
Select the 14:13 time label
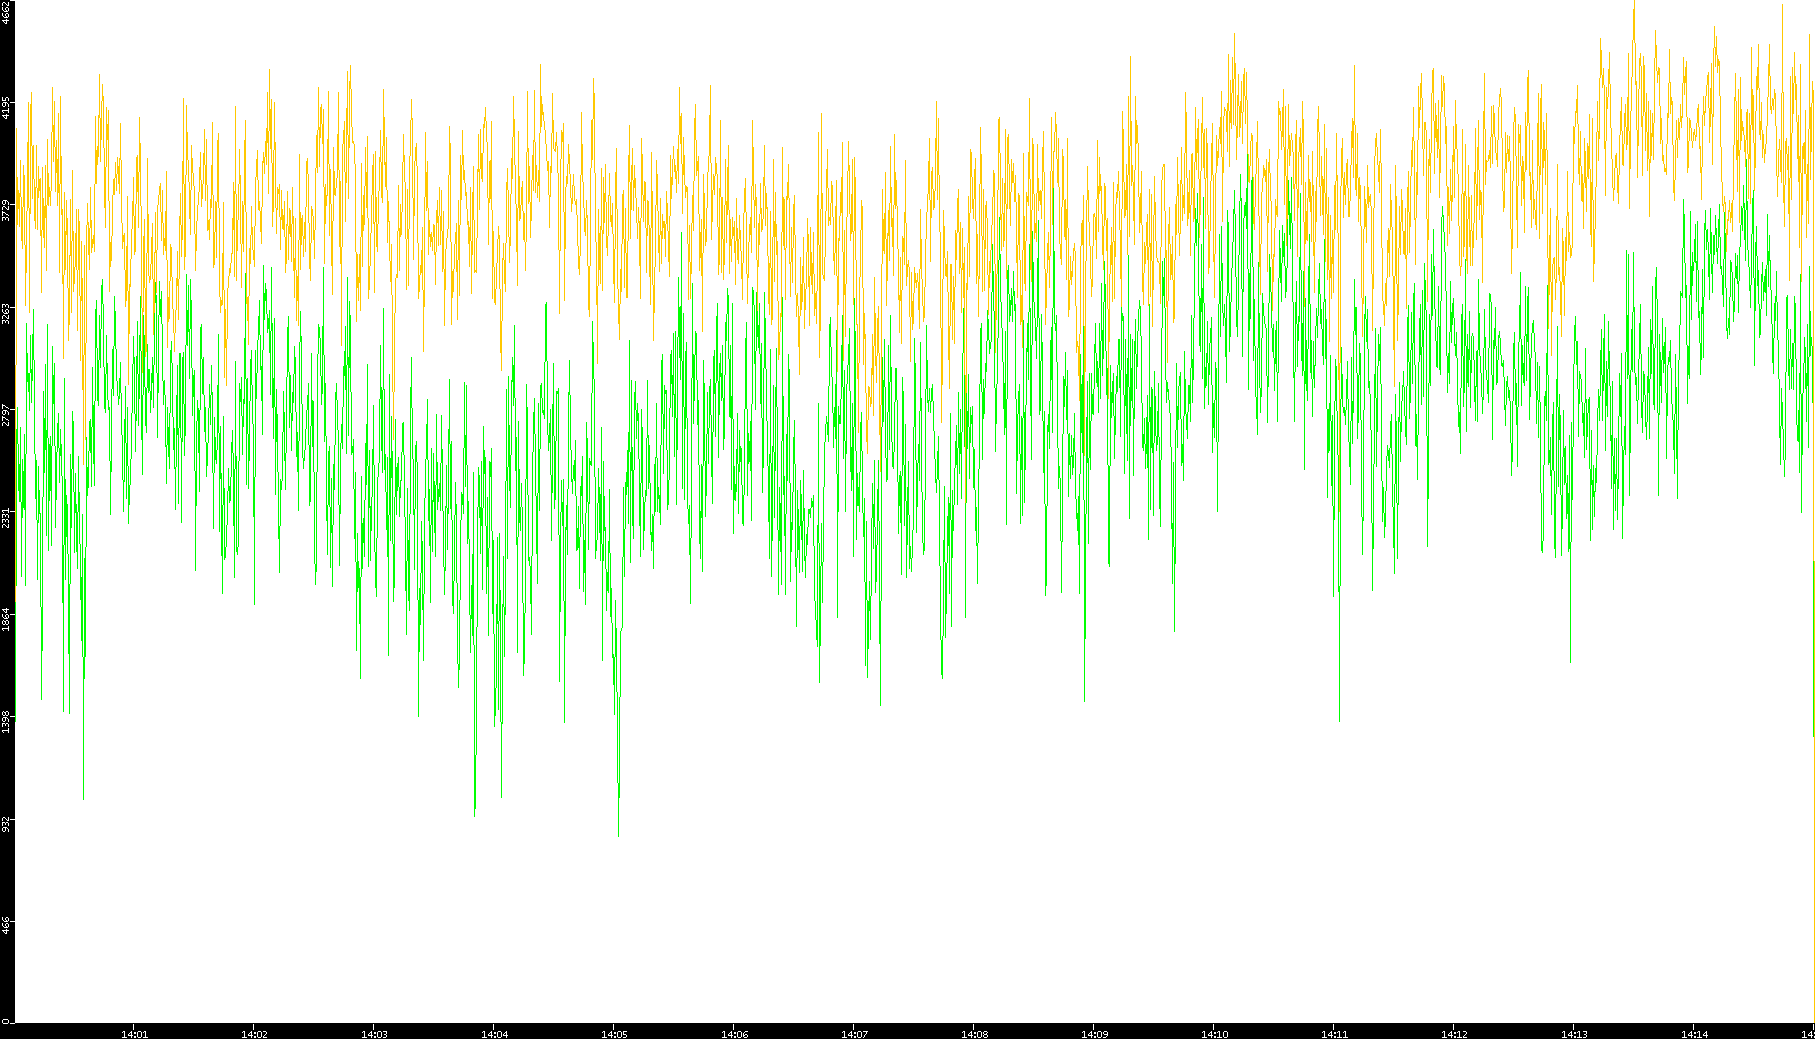click(x=1574, y=1034)
